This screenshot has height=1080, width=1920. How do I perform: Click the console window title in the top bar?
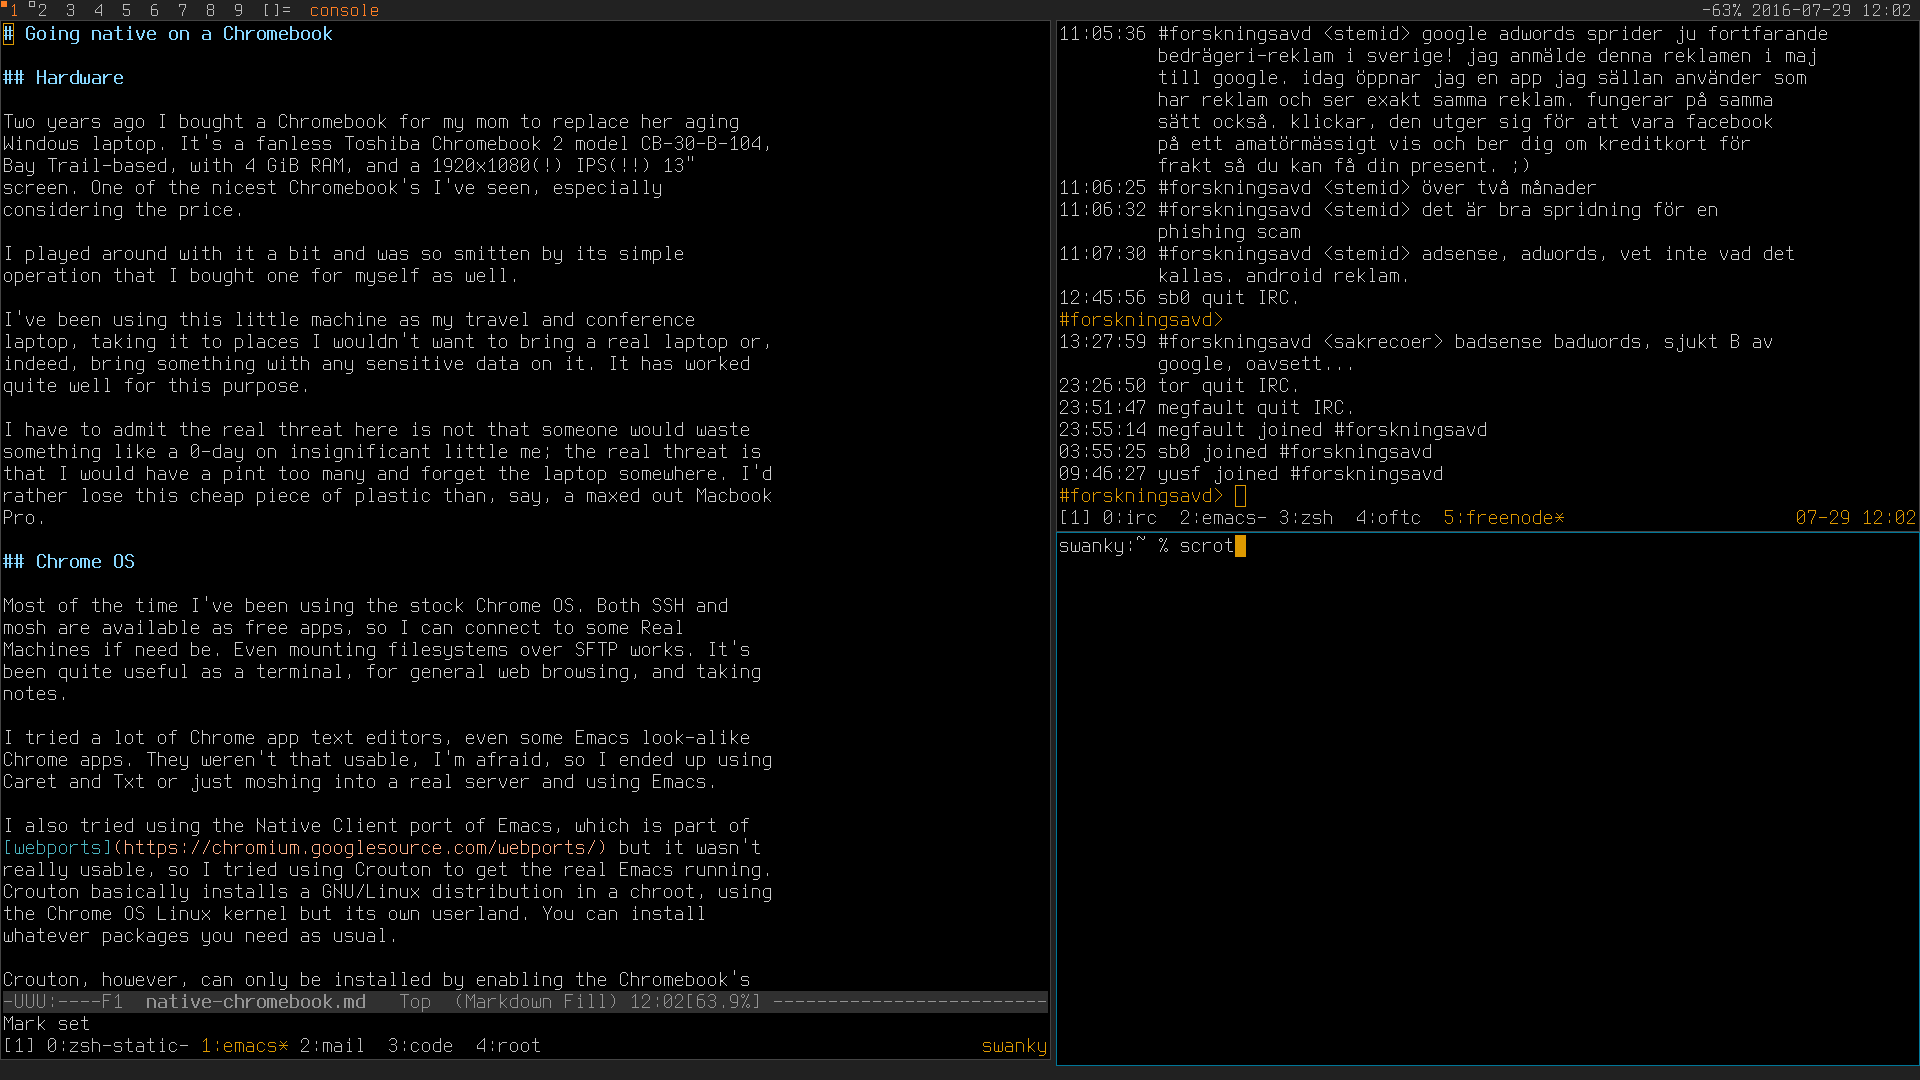pos(343,11)
